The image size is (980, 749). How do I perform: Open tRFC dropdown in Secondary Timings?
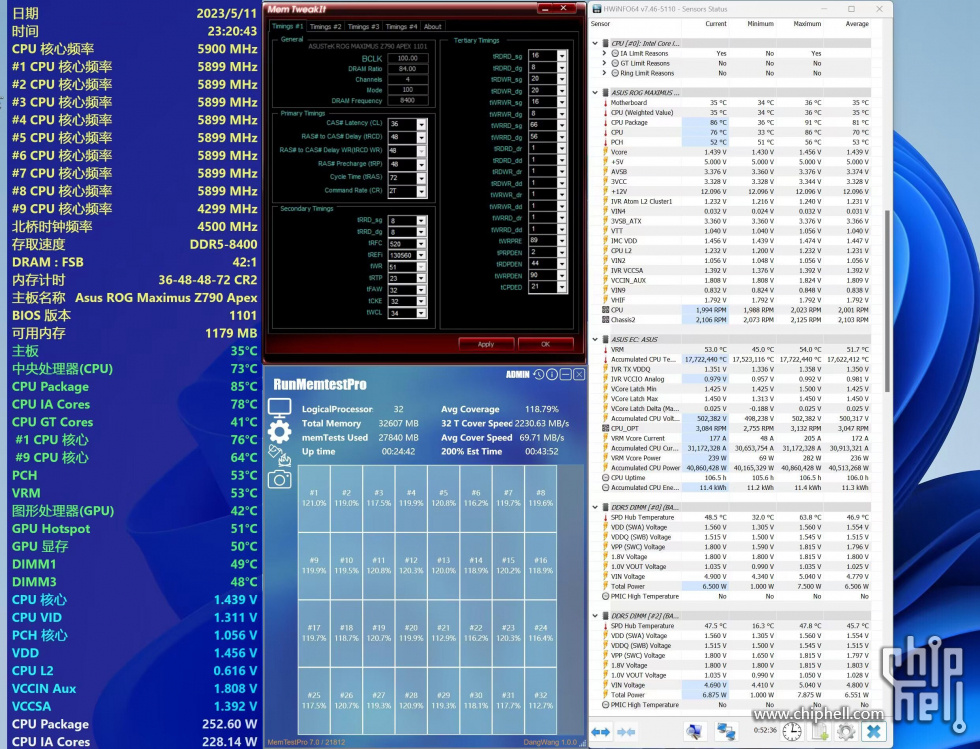pyautogui.click(x=421, y=244)
